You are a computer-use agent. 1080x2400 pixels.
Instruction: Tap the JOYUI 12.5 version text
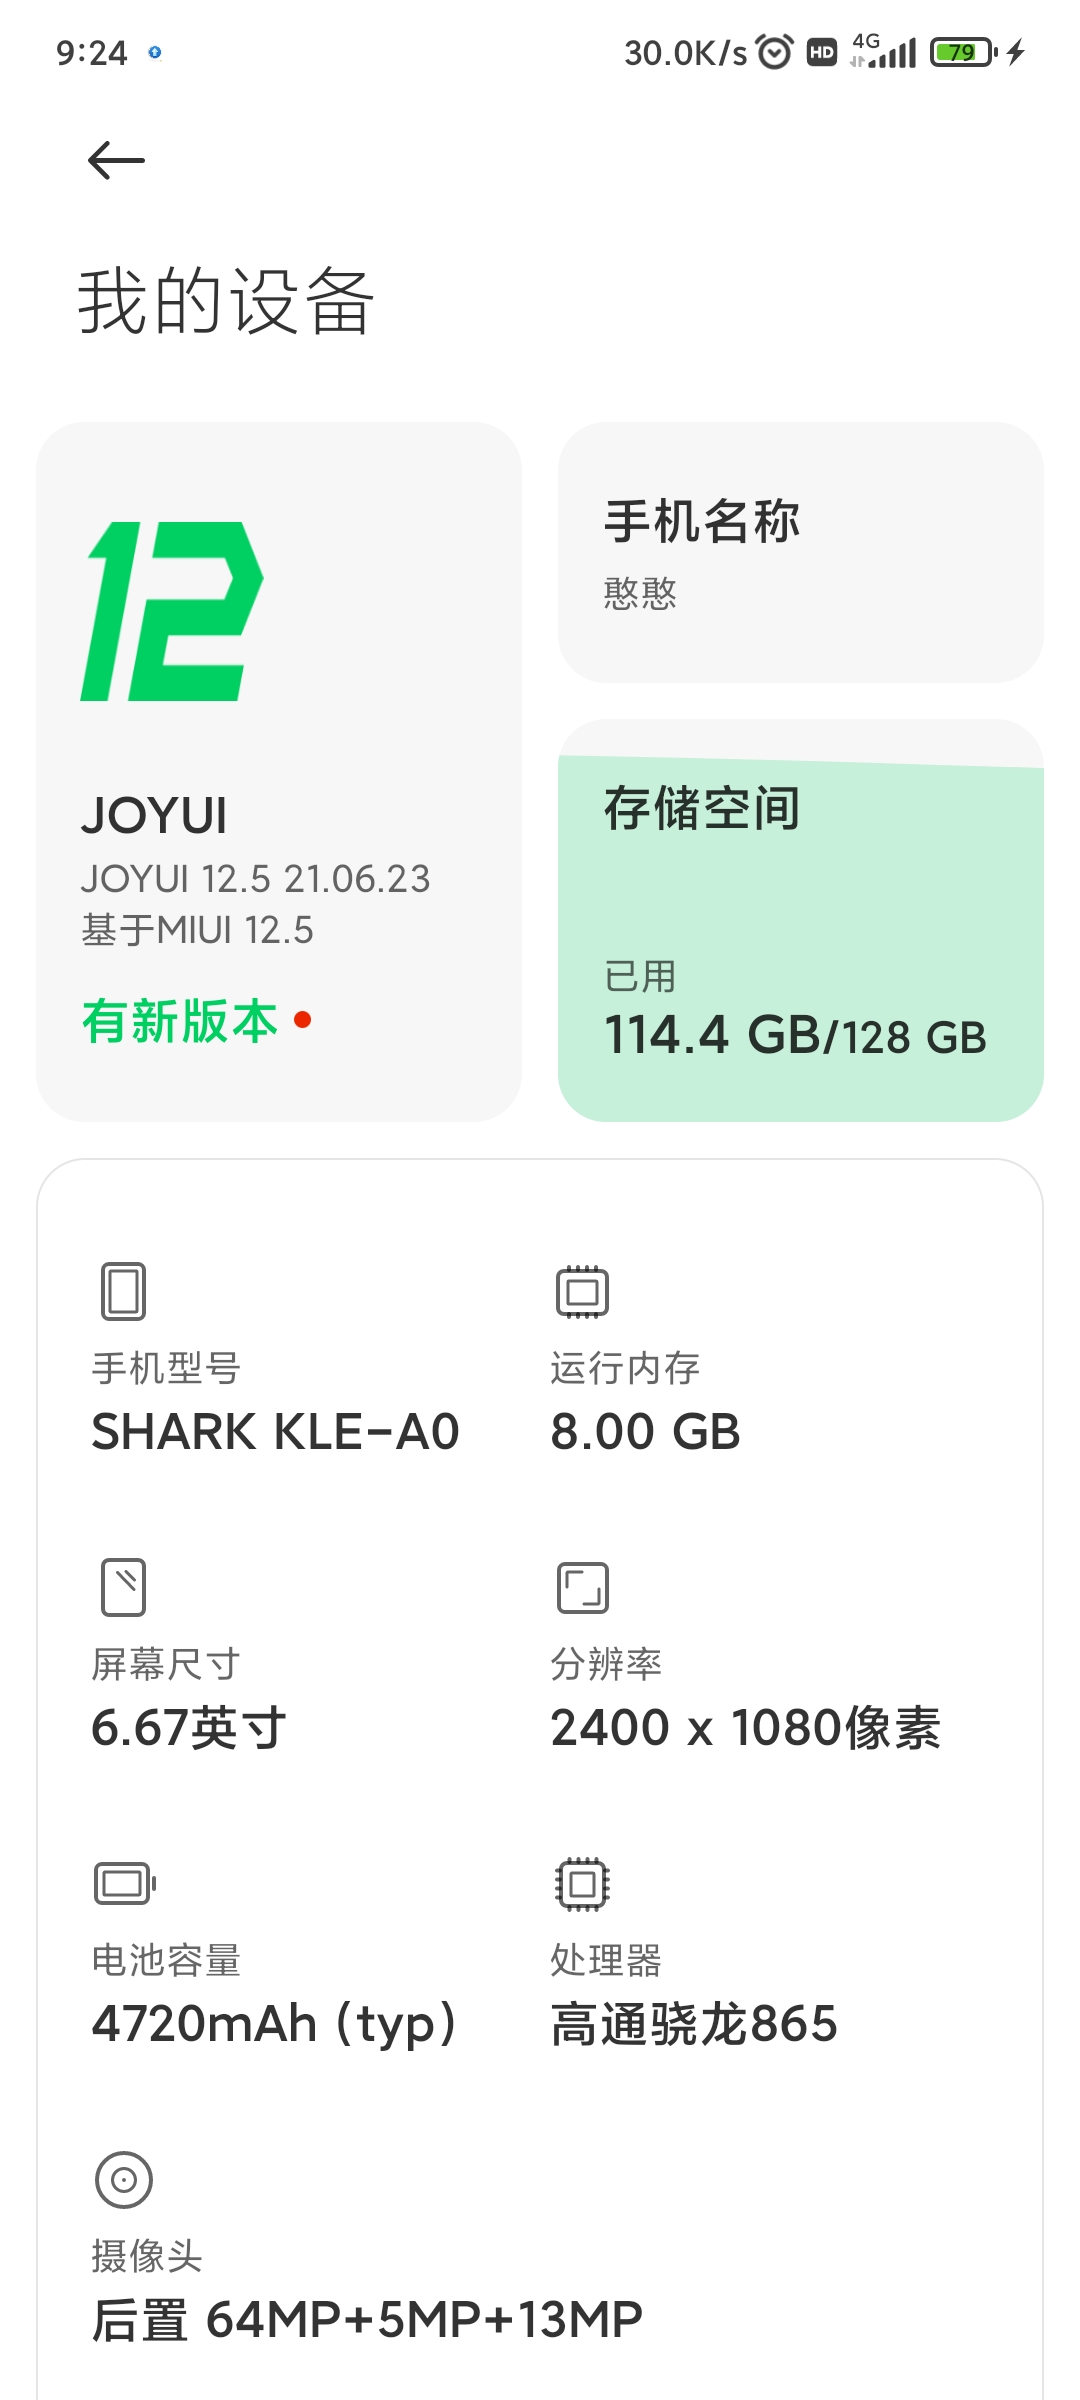[x=256, y=879]
